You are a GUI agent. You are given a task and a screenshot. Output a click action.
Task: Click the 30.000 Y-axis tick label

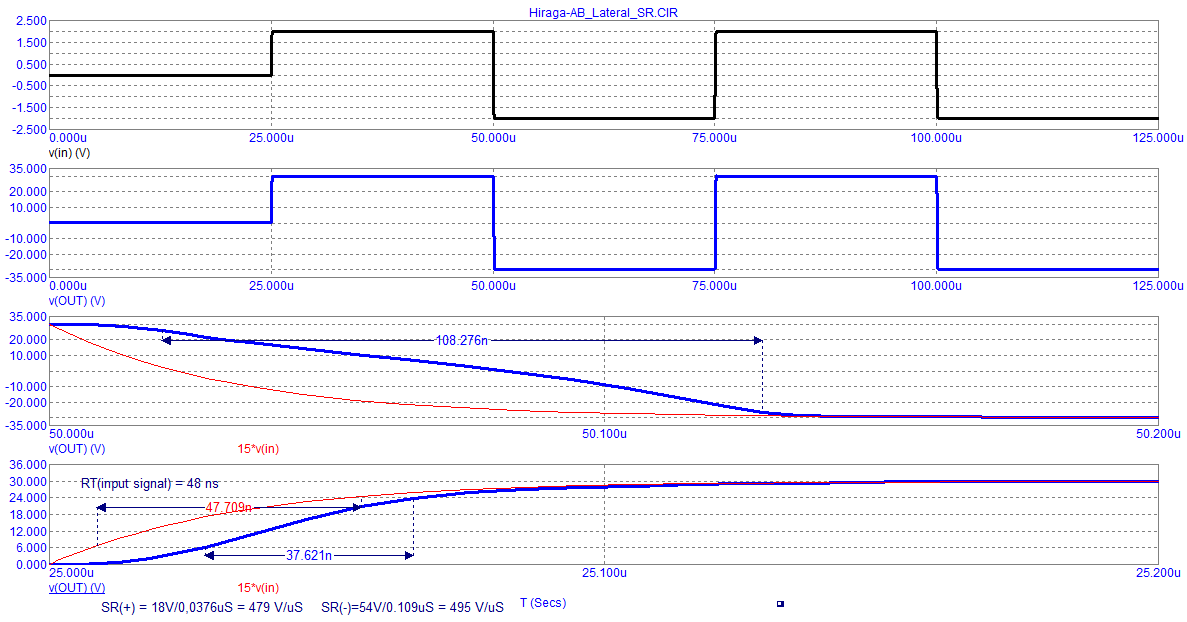pyautogui.click(x=28, y=482)
